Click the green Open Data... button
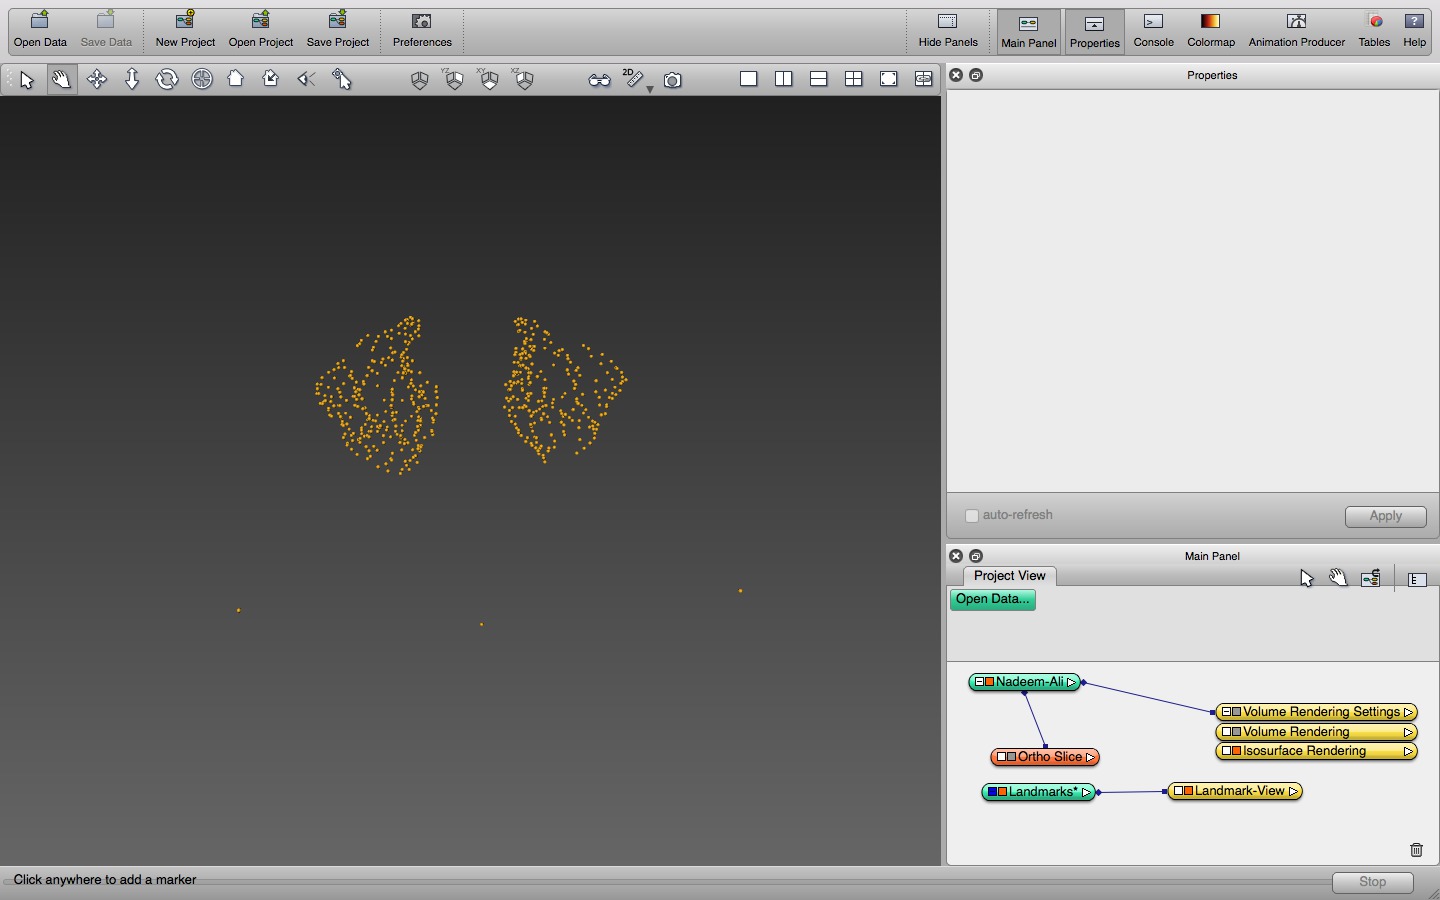Image resolution: width=1440 pixels, height=900 pixels. coord(992,599)
